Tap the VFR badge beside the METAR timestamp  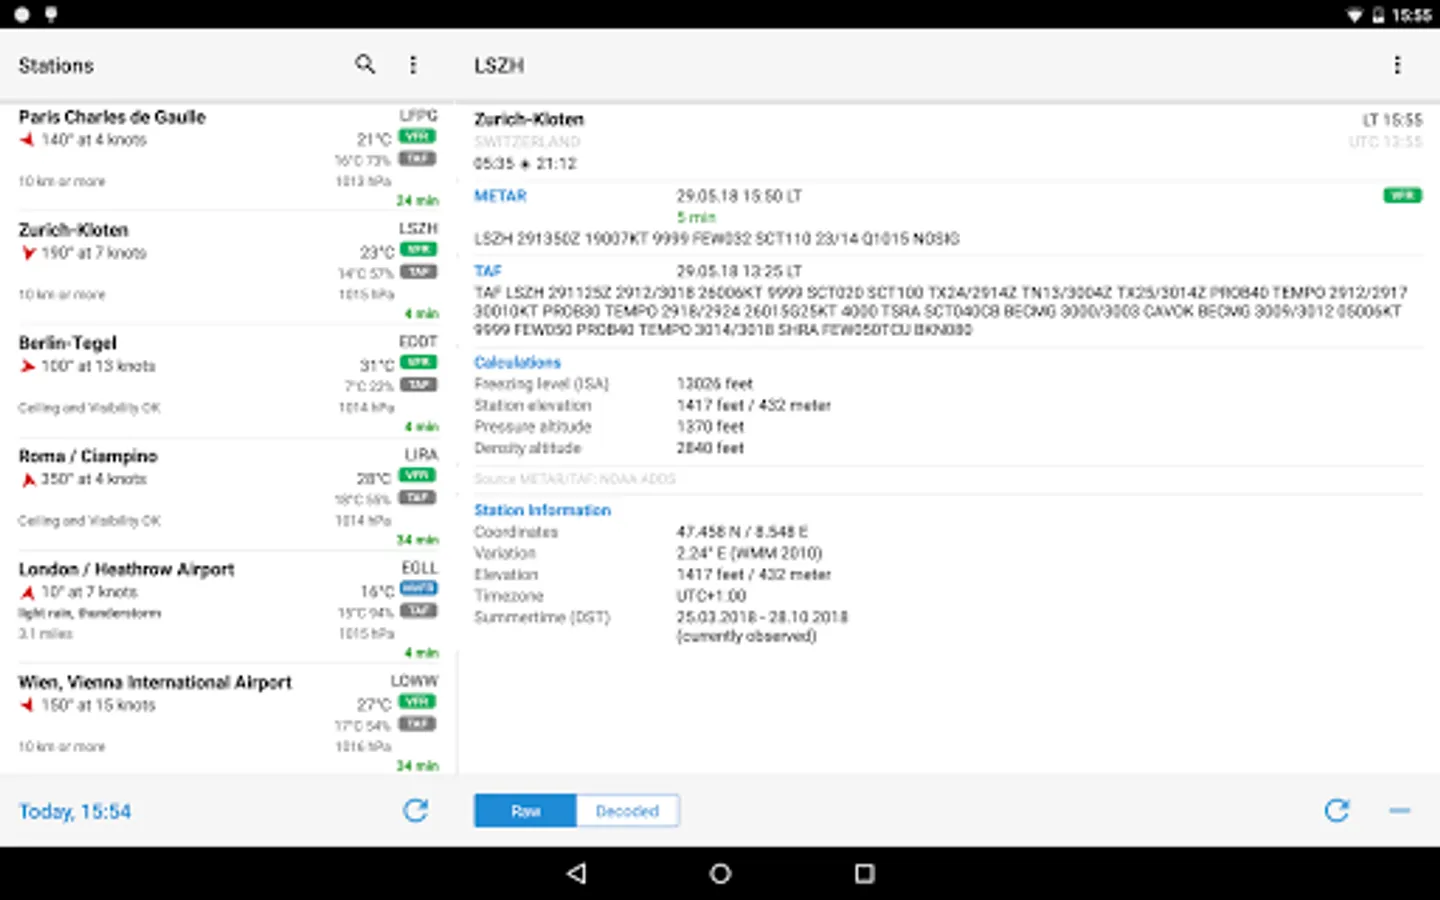pyautogui.click(x=1402, y=195)
